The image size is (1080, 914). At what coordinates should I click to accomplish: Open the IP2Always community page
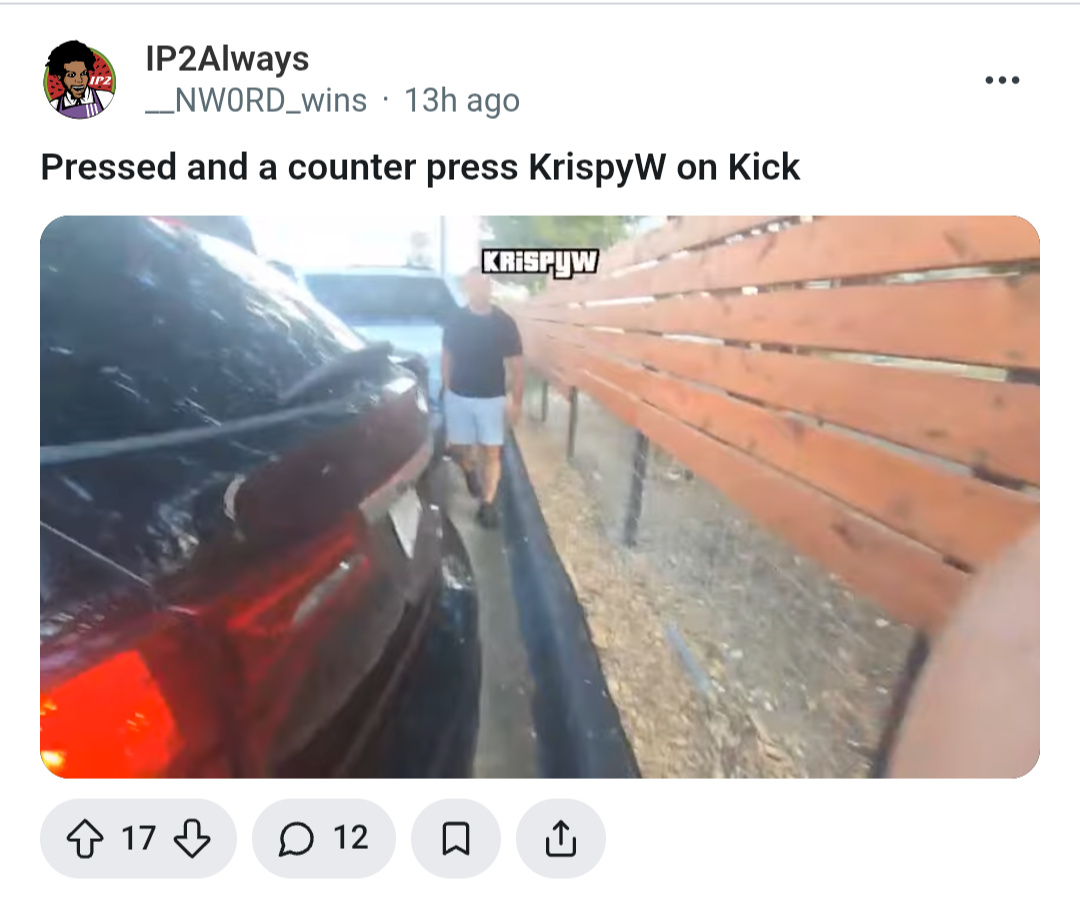[227, 59]
